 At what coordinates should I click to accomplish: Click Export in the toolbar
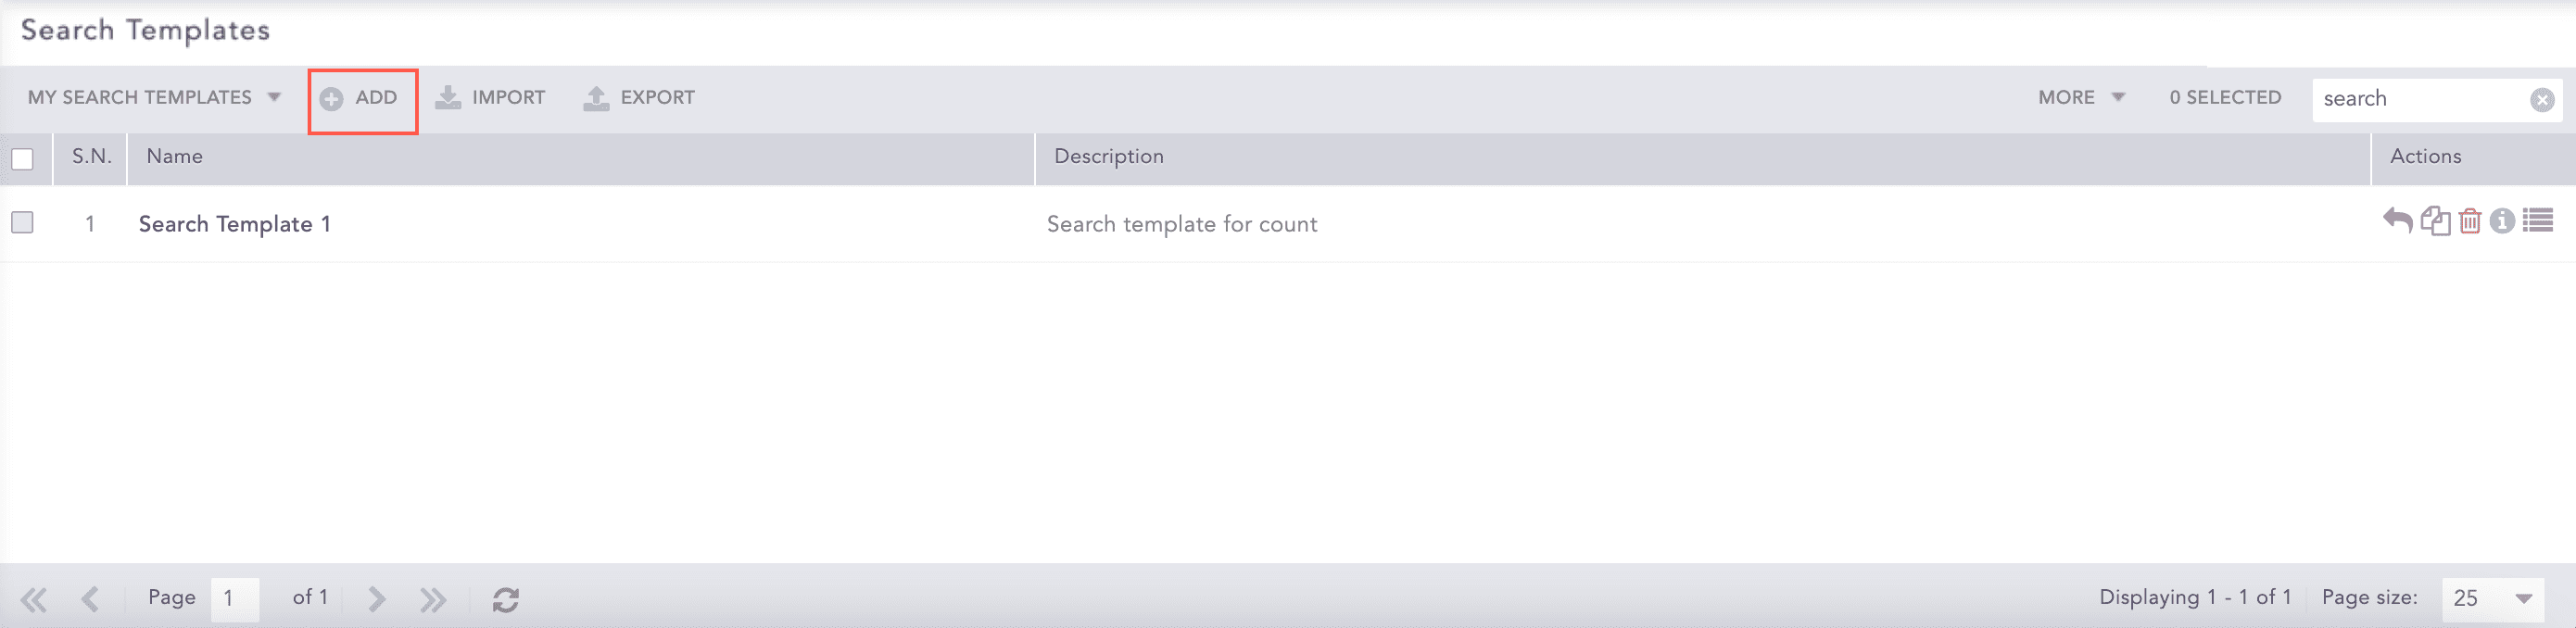point(639,97)
